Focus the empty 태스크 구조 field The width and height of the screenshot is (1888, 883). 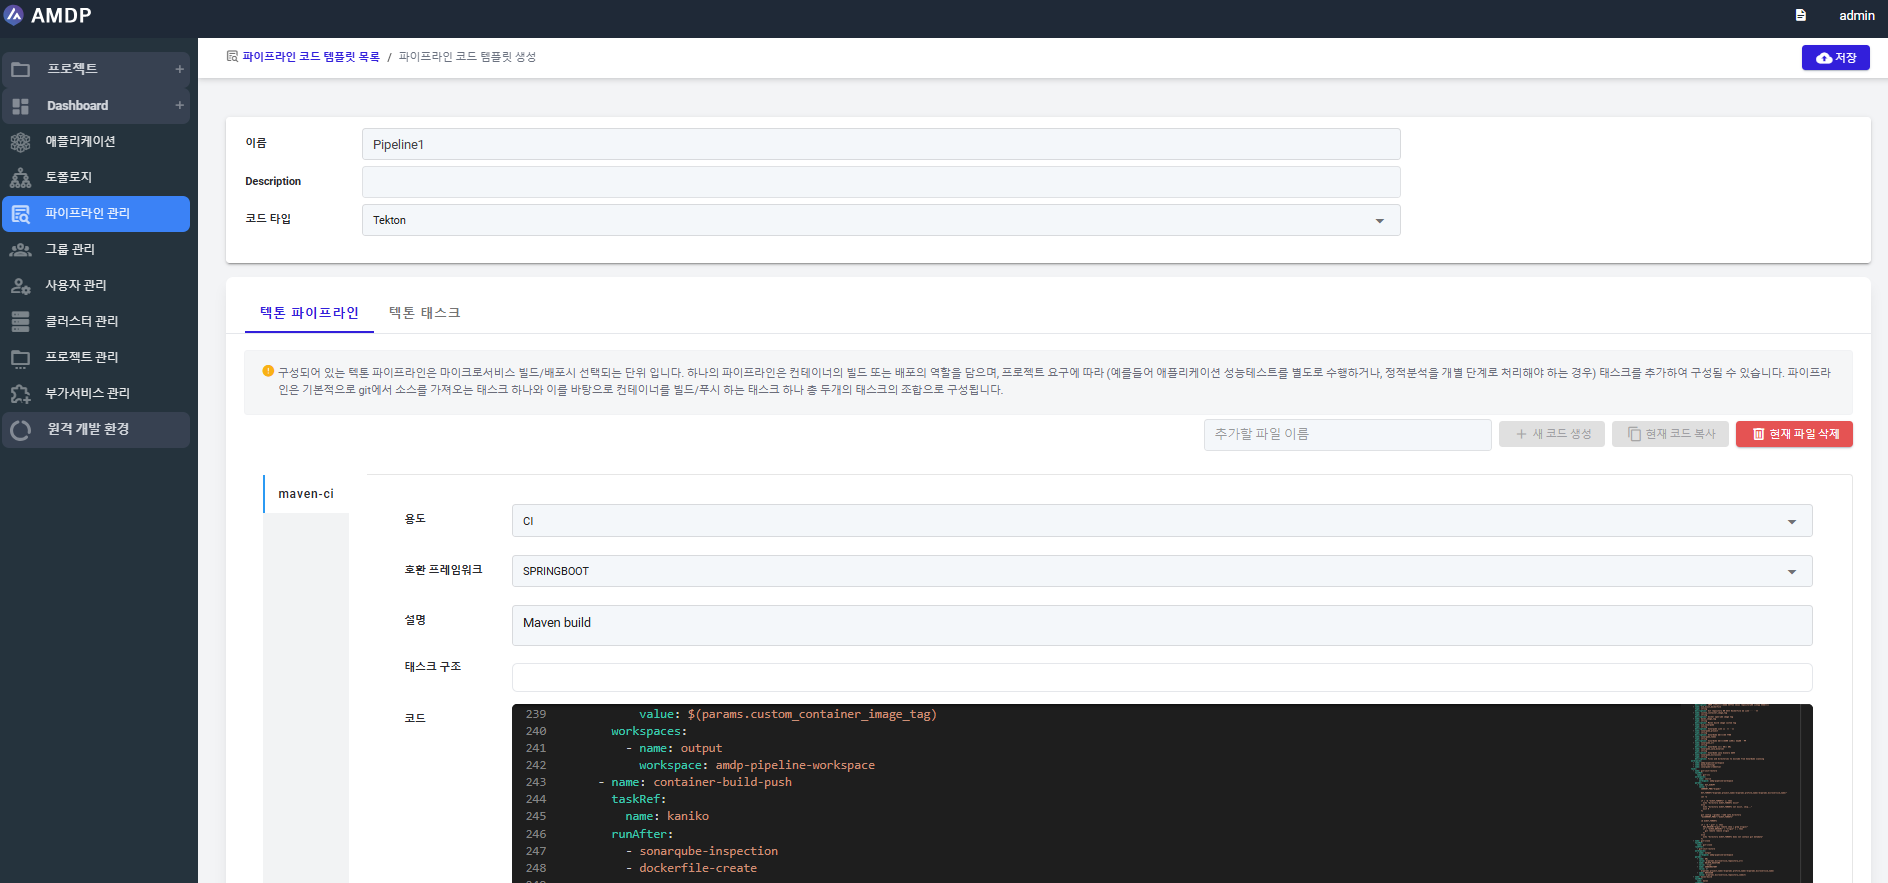(1162, 677)
